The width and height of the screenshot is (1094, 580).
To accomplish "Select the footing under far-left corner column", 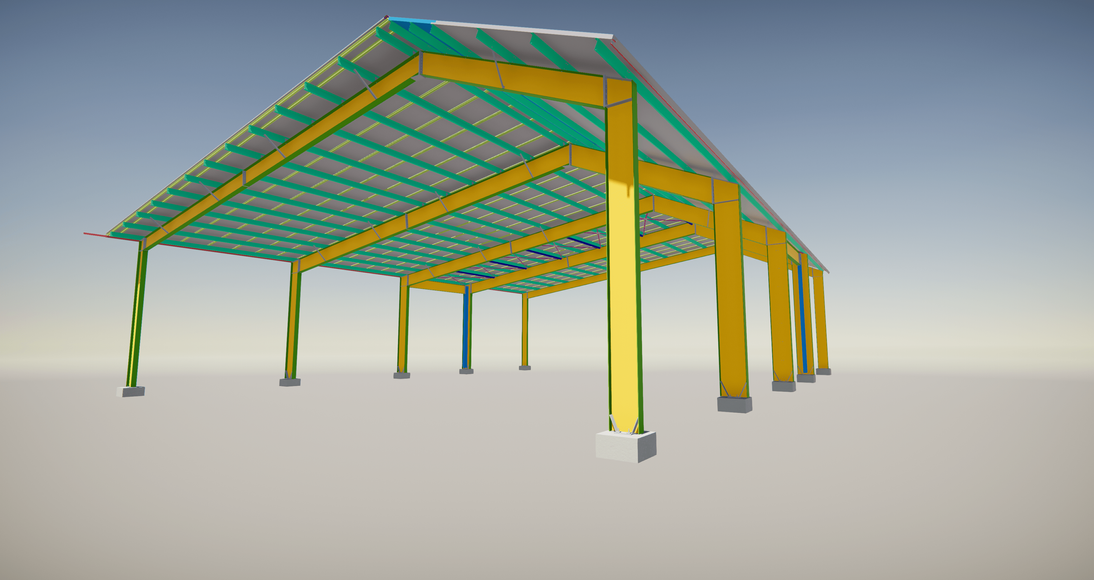I will coord(130,392).
